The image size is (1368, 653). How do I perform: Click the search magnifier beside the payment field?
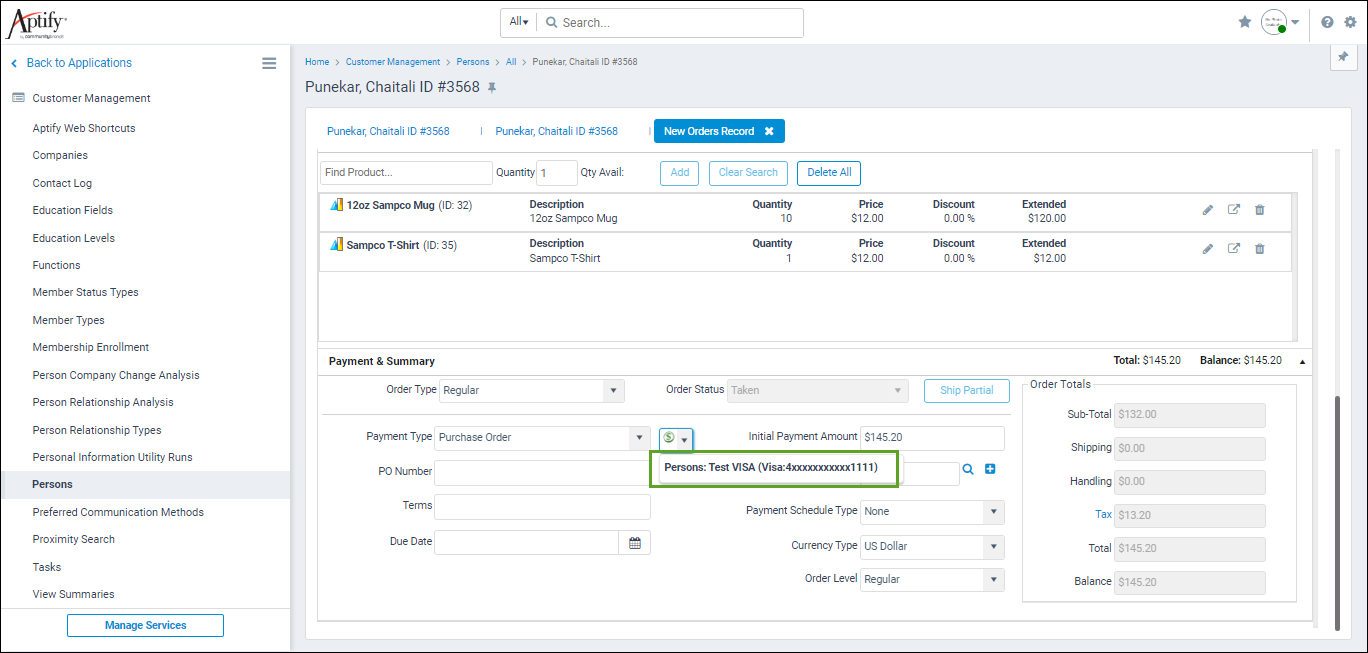tap(968, 468)
